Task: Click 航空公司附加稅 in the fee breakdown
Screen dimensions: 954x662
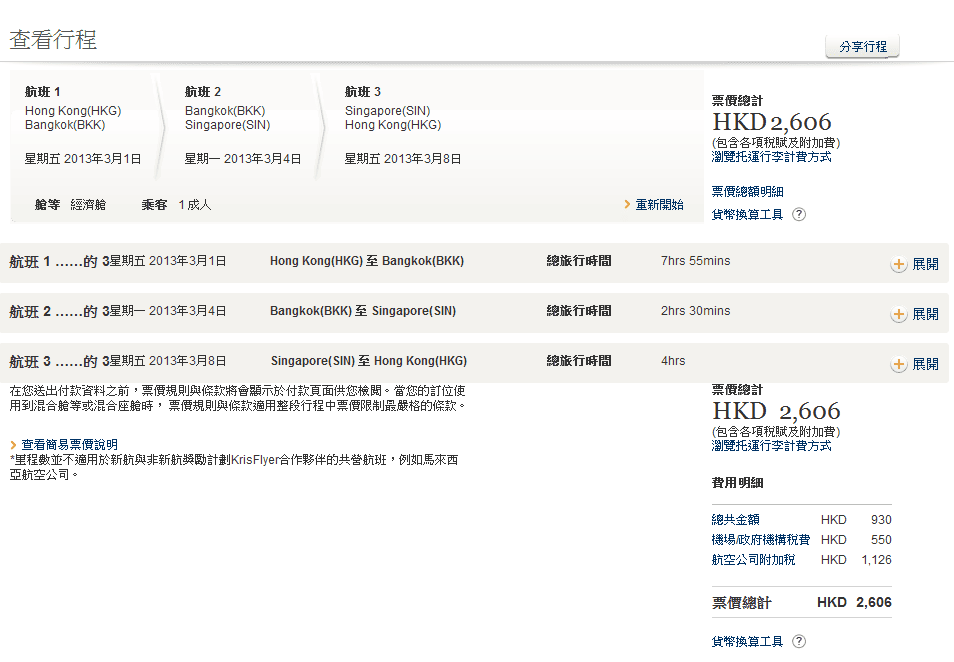Action: click(x=753, y=560)
